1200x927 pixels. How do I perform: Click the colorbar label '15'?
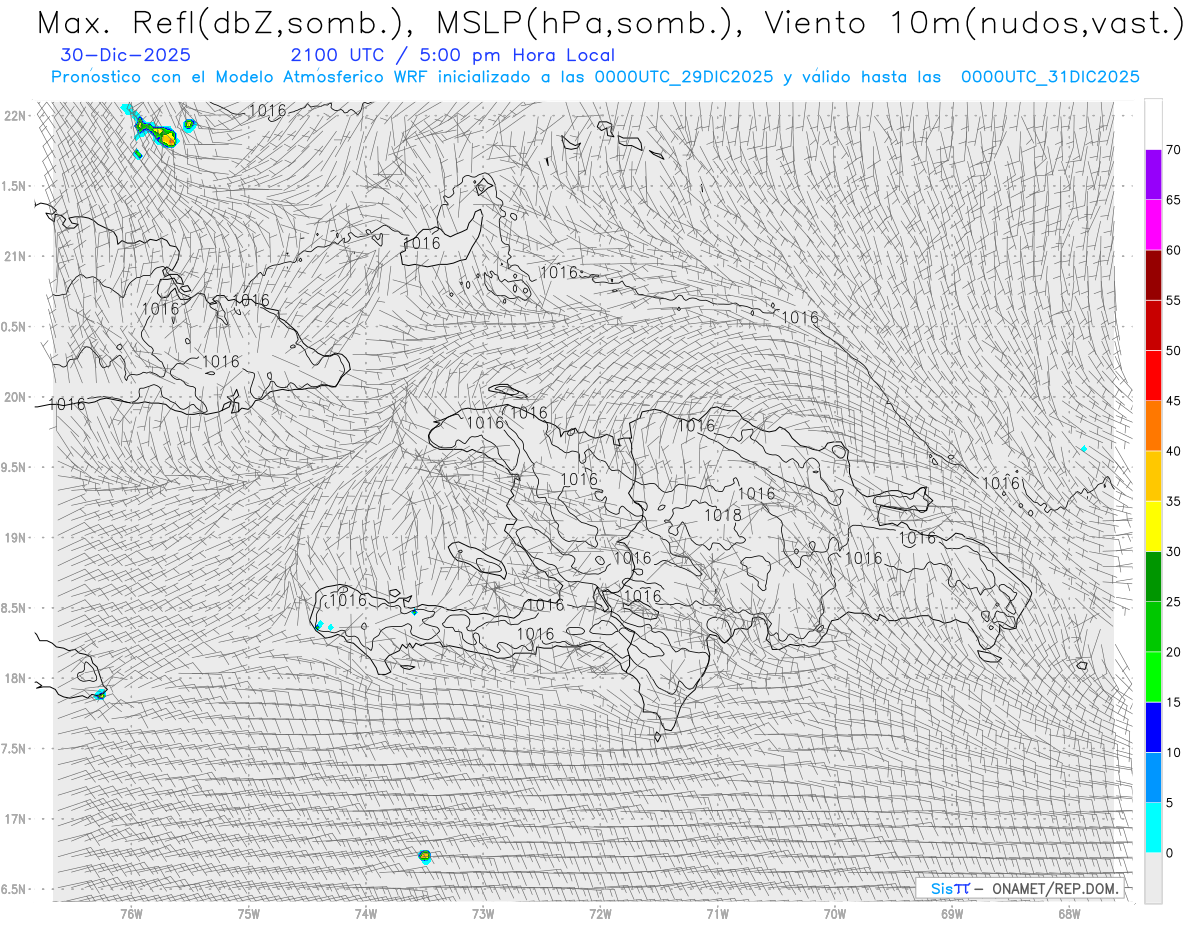pyautogui.click(x=1173, y=702)
